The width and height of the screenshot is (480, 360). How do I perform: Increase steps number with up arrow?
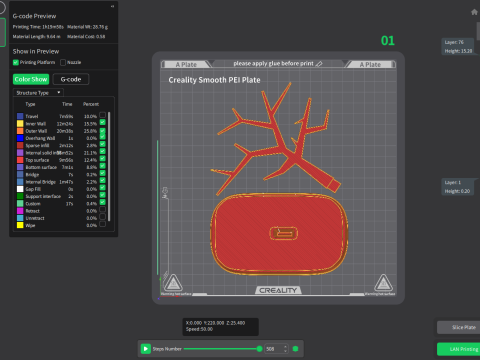pyautogui.click(x=285, y=347)
